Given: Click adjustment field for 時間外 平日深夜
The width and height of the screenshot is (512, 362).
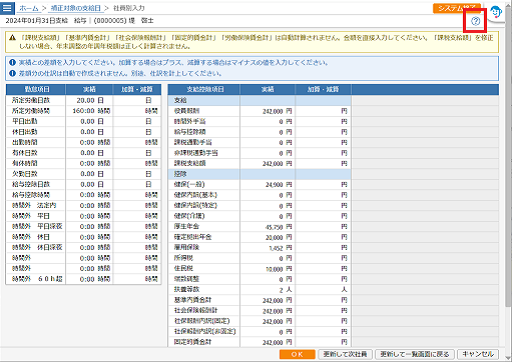Looking at the screenshot, I should click(137, 226).
